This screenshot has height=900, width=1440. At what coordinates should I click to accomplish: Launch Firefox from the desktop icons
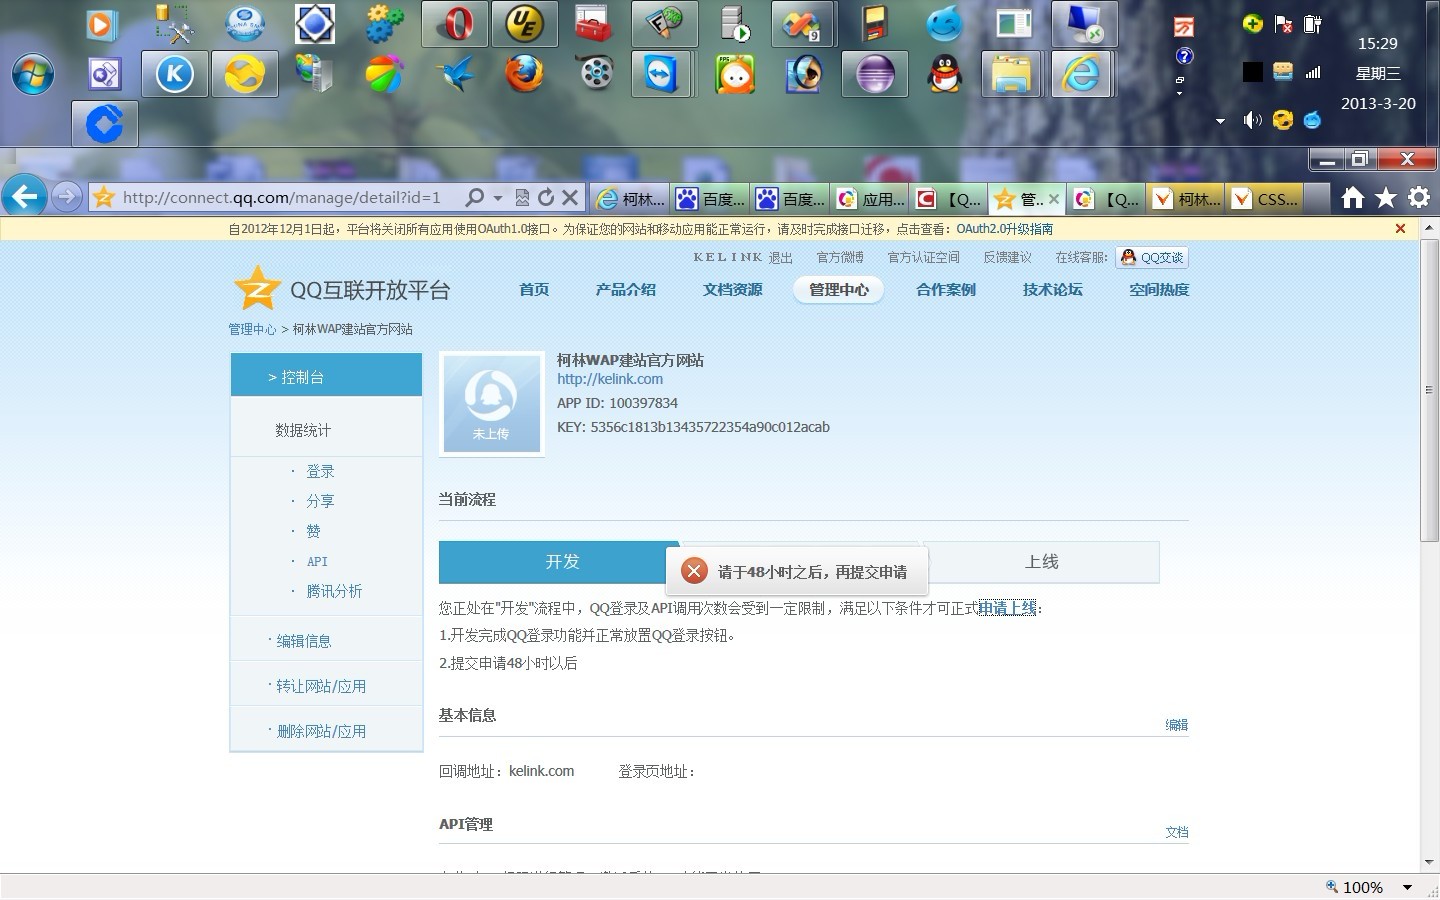[523, 74]
